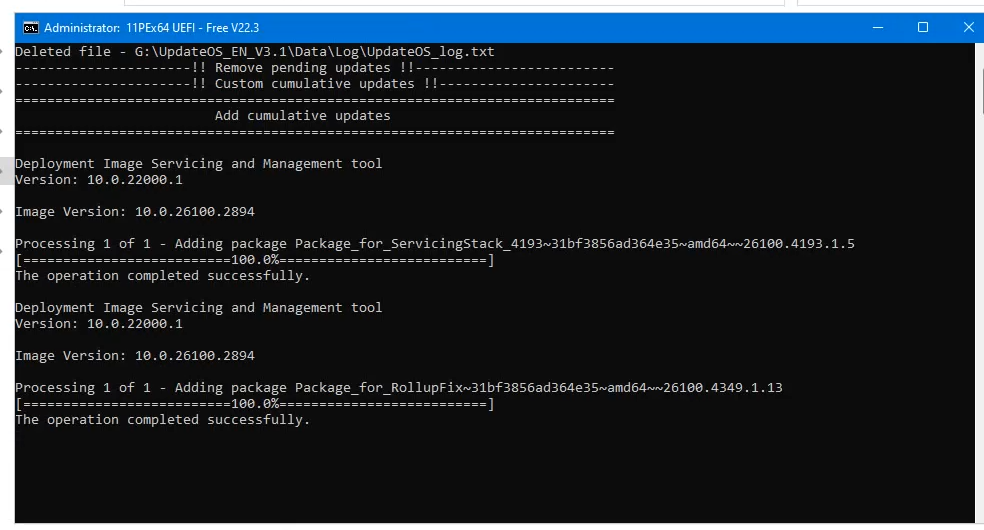Image resolution: width=984 pixels, height=530 pixels.
Task: Click the empty scrollbar track below the thumb
Action: click(x=981, y=314)
